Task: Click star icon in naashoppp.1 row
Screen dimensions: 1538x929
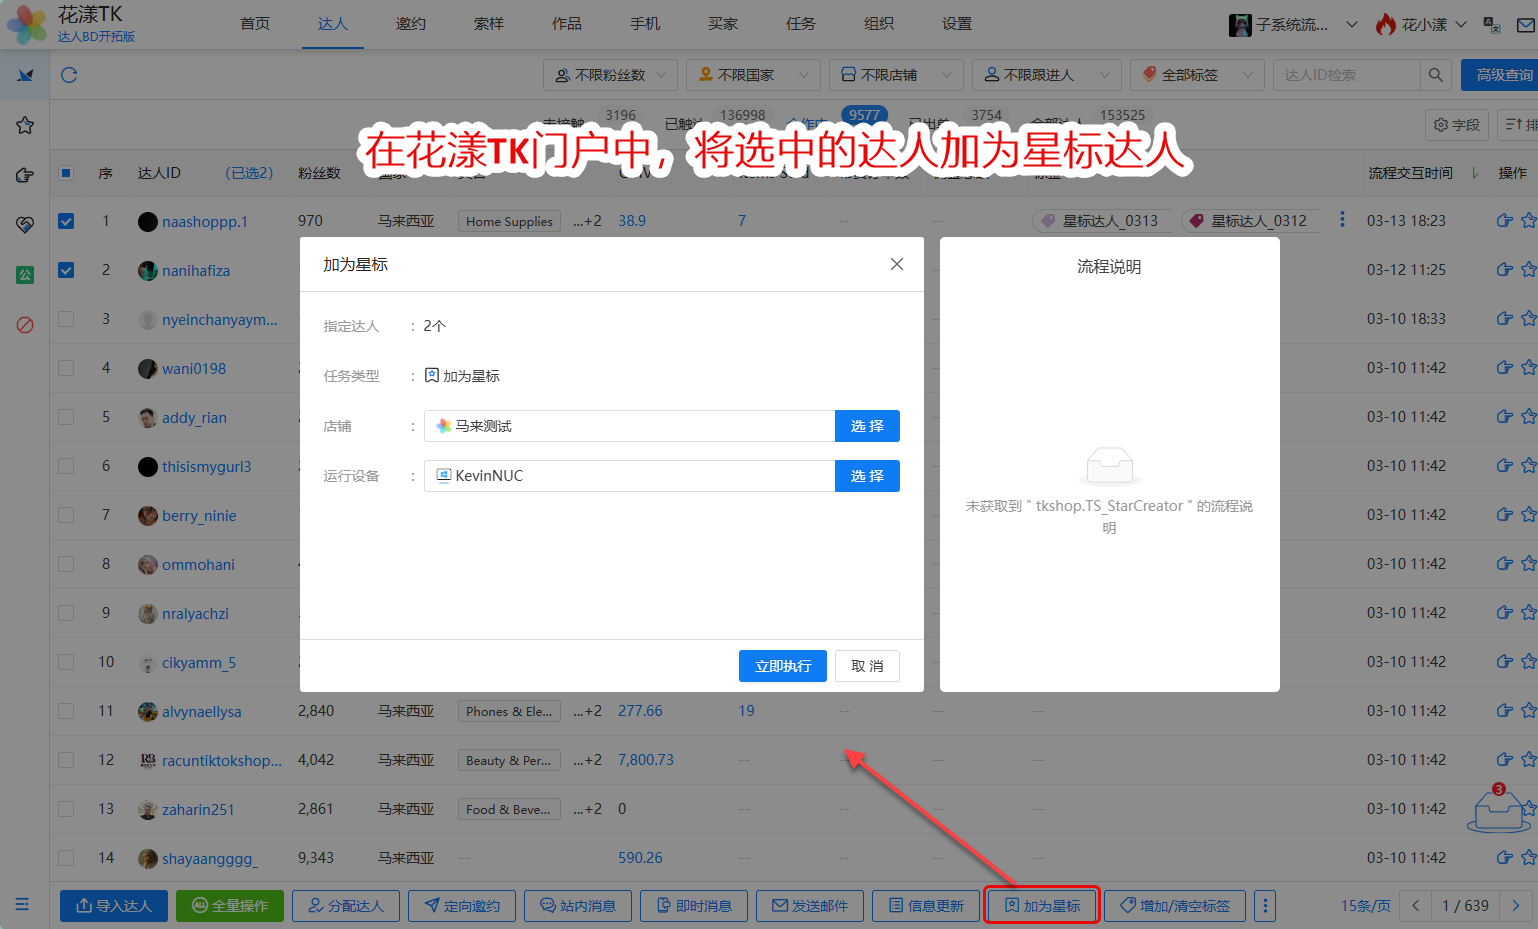Action: [1528, 221]
